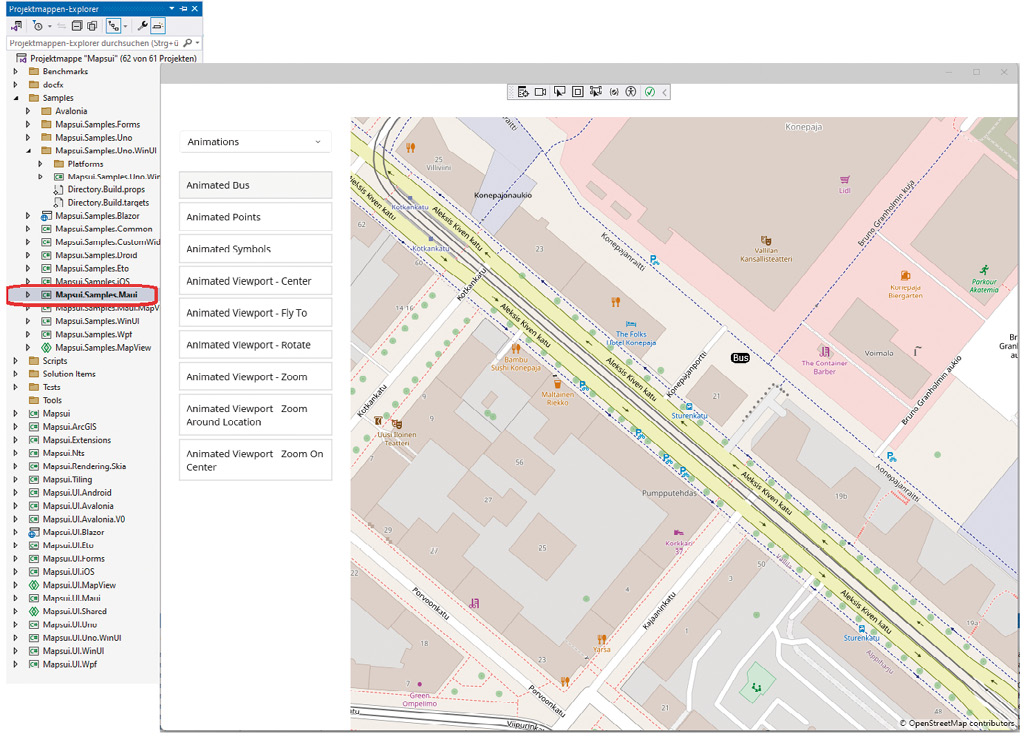Click the green Hot Reload checkmark icon
This screenshot has width=1032, height=740.
tap(650, 92)
